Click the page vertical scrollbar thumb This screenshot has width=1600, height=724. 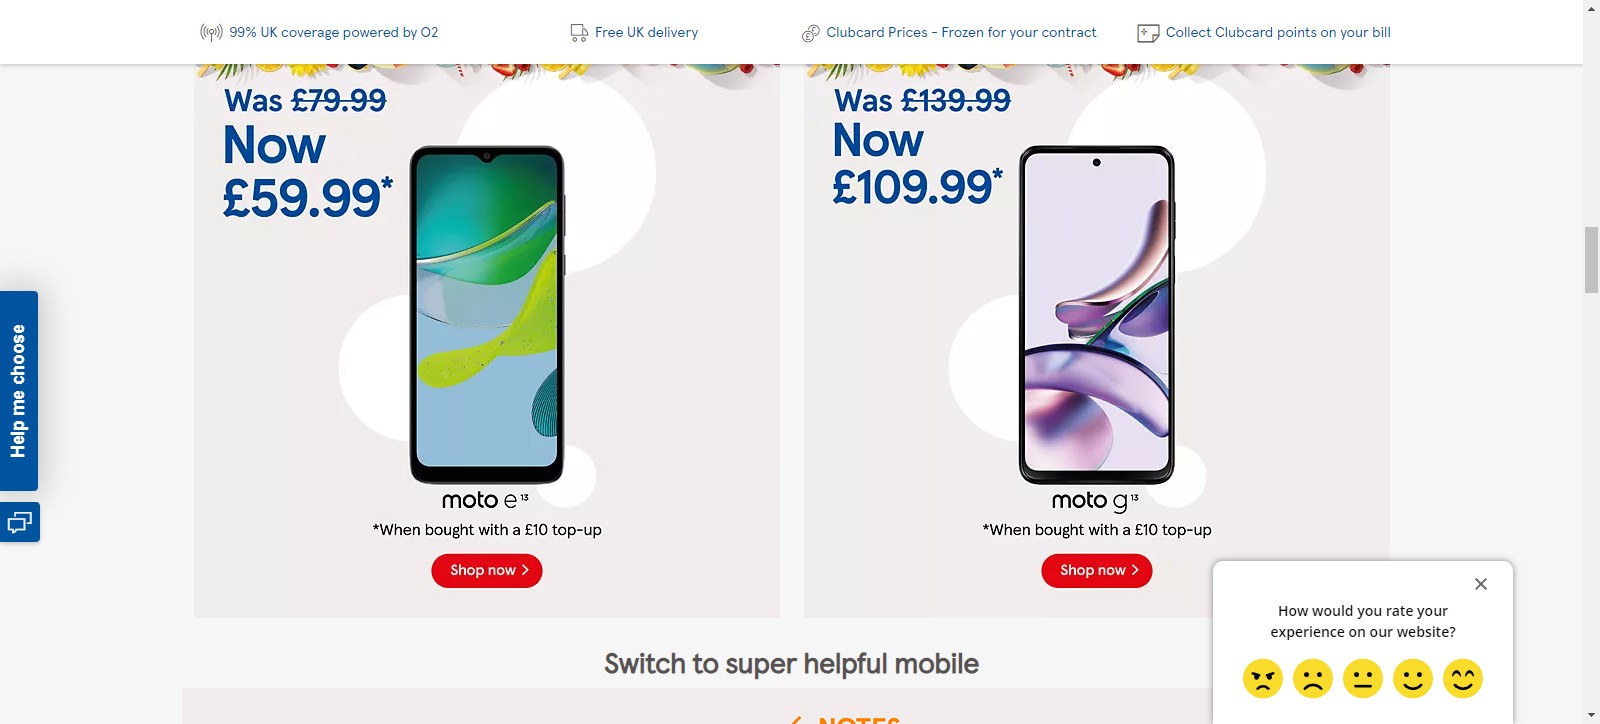pos(1591,260)
